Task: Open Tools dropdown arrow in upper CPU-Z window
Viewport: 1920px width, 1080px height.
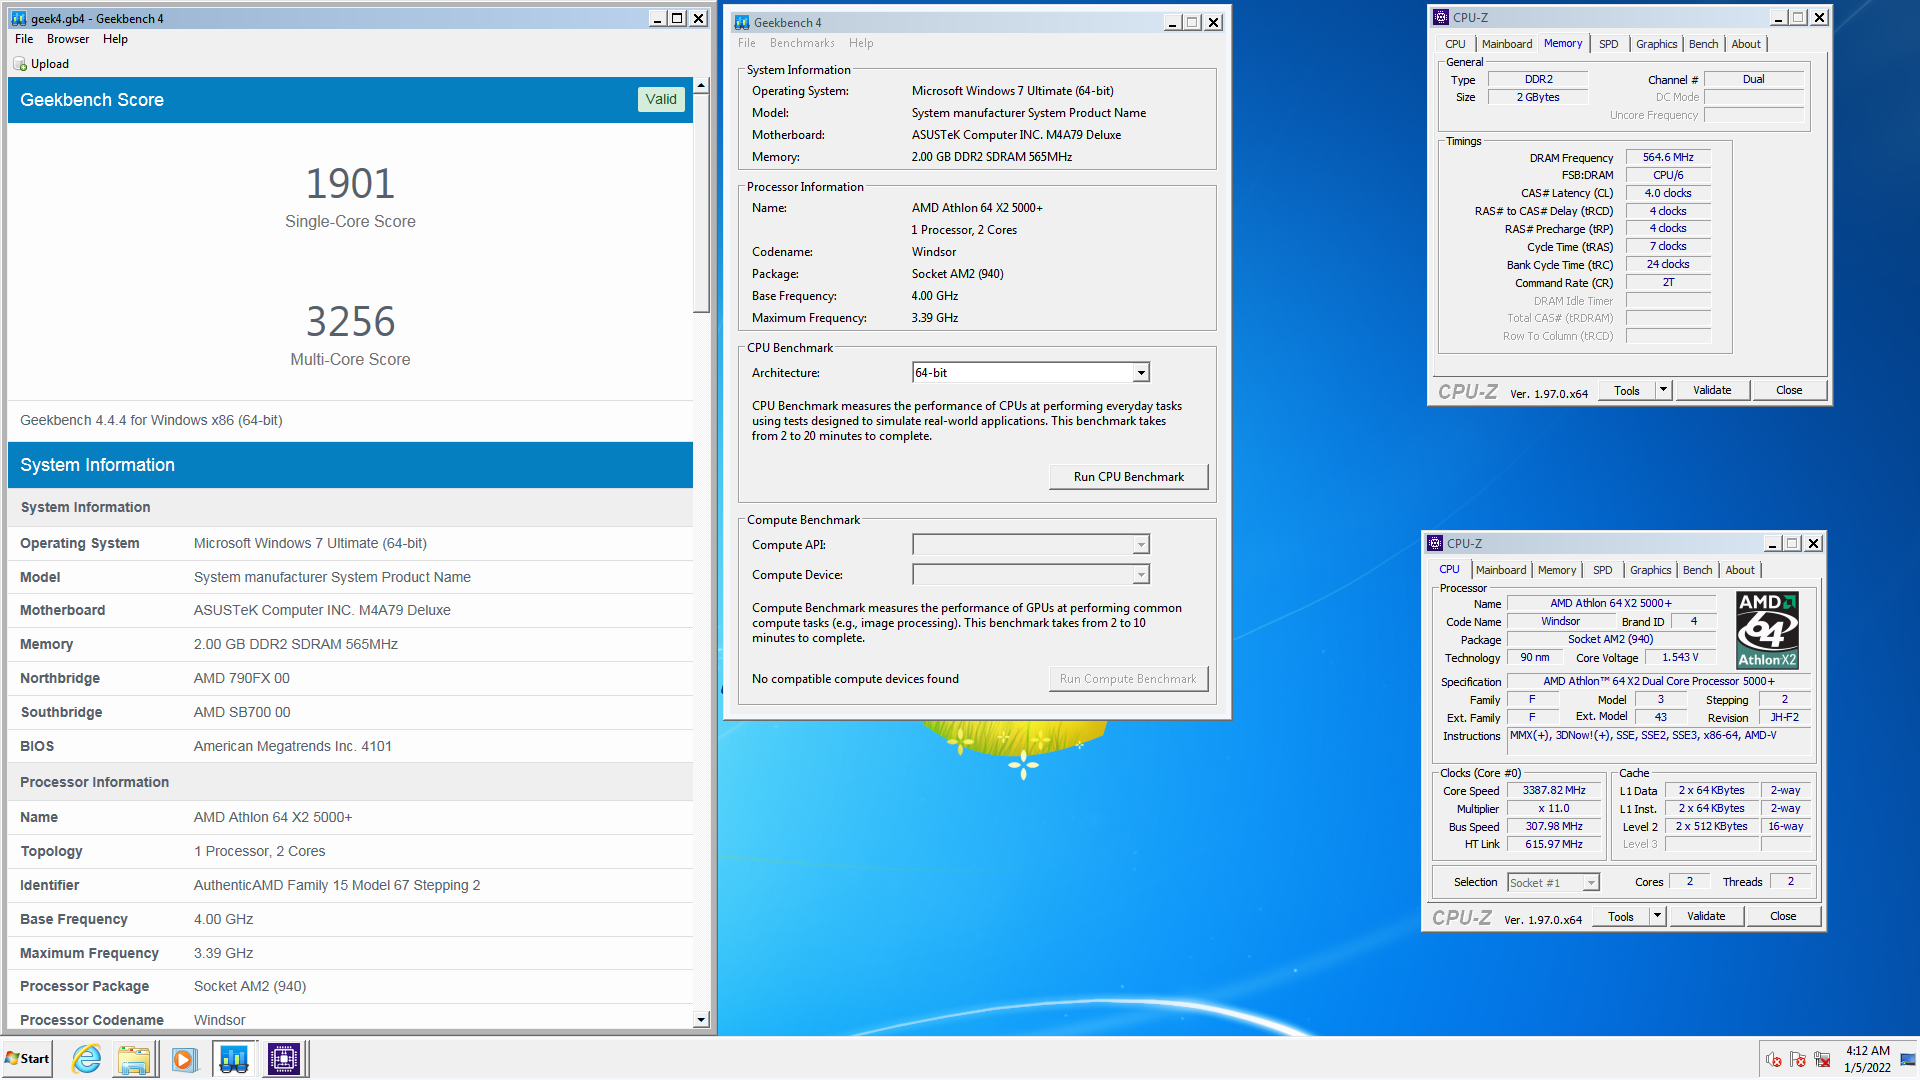Action: coord(1663,390)
